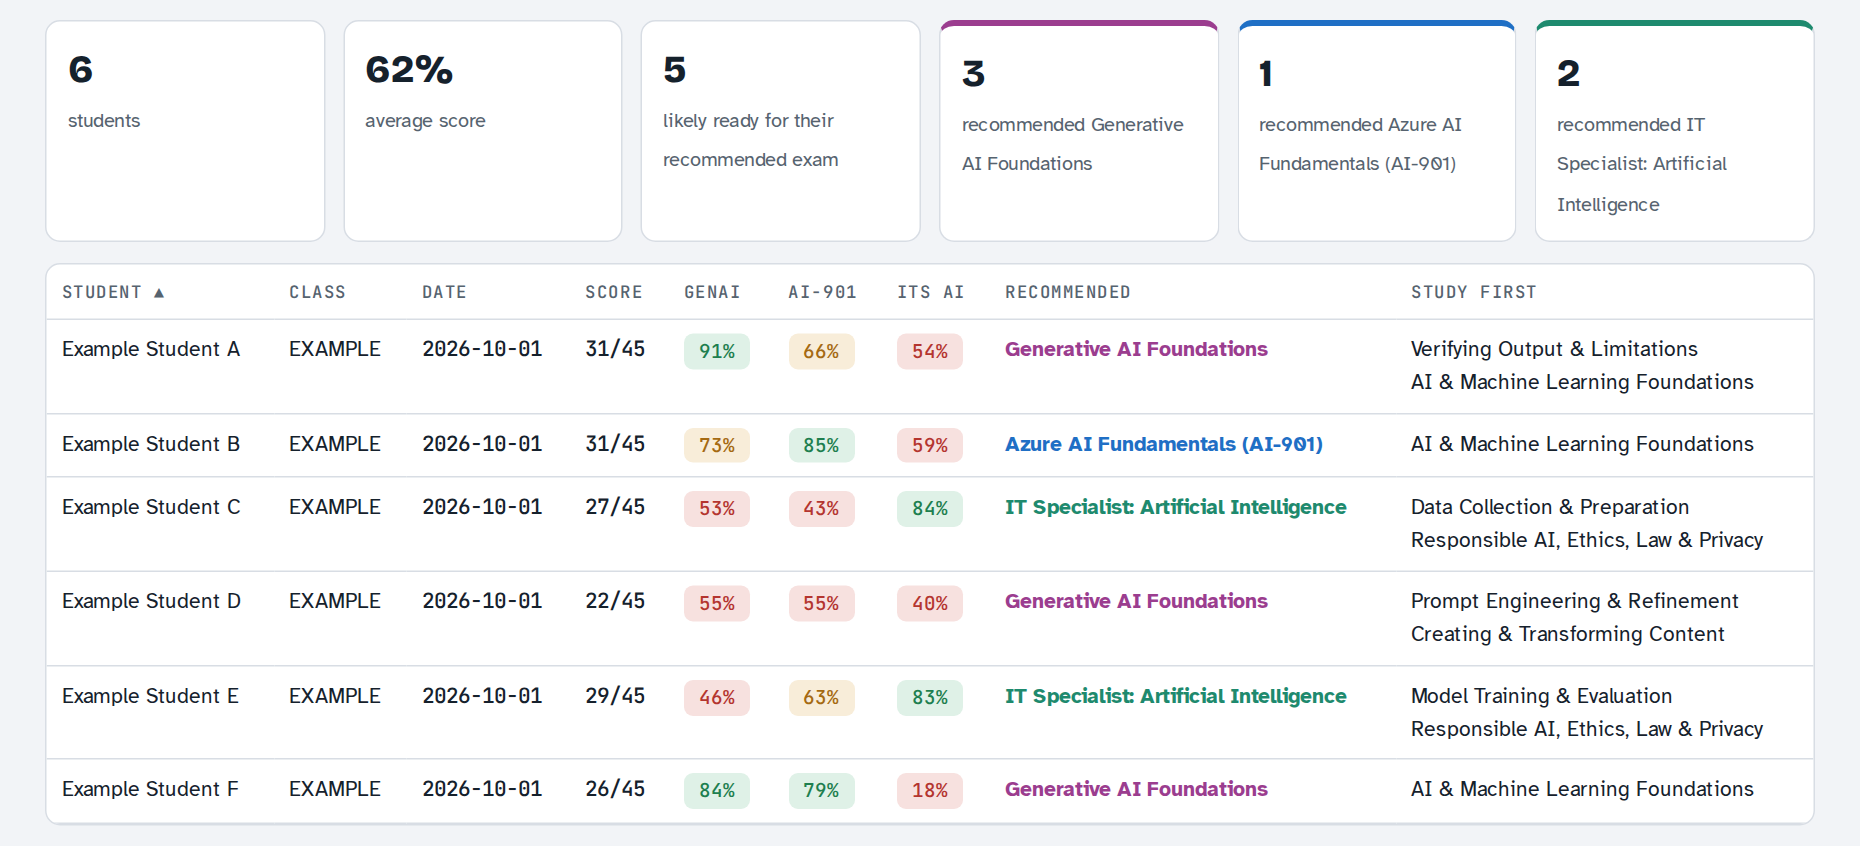Filter by the '3 recommended Generative AI Foundations' card
Screen dimensions: 1860x846
[x=1079, y=131]
